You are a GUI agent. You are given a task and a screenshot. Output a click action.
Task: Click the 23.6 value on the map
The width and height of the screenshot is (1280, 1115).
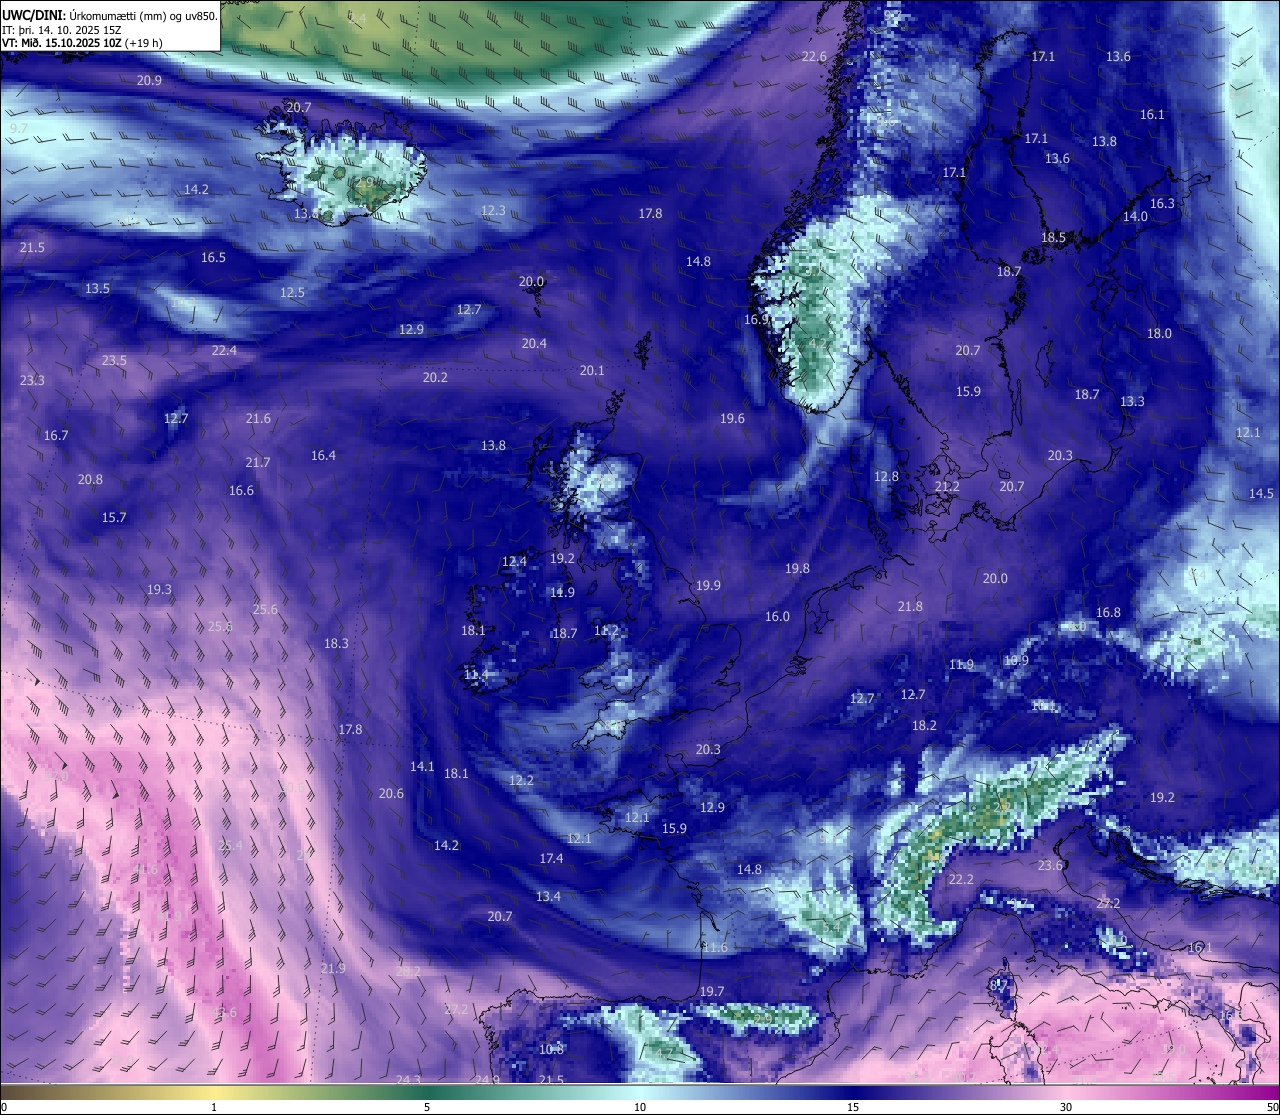point(1051,866)
